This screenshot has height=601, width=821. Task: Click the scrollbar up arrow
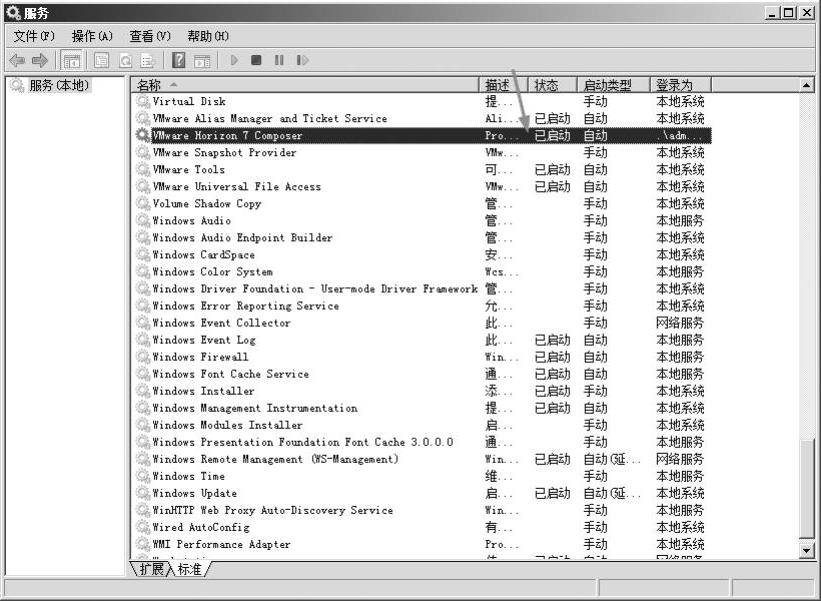pos(806,85)
